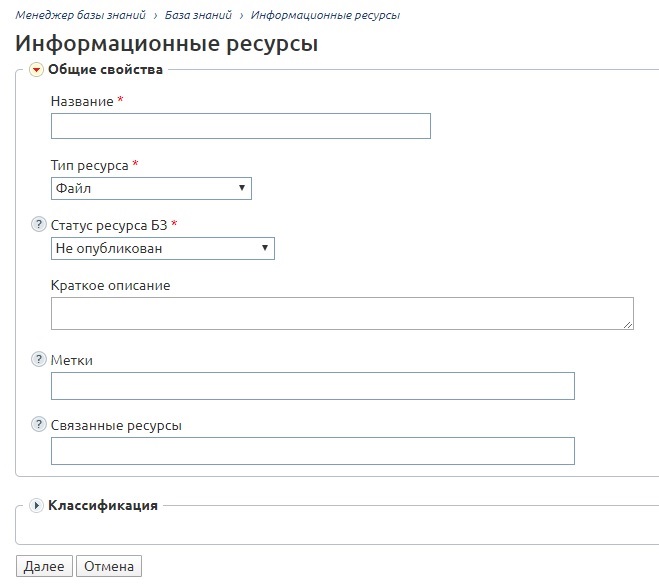Click the Краткое описание resize handle

point(628,324)
